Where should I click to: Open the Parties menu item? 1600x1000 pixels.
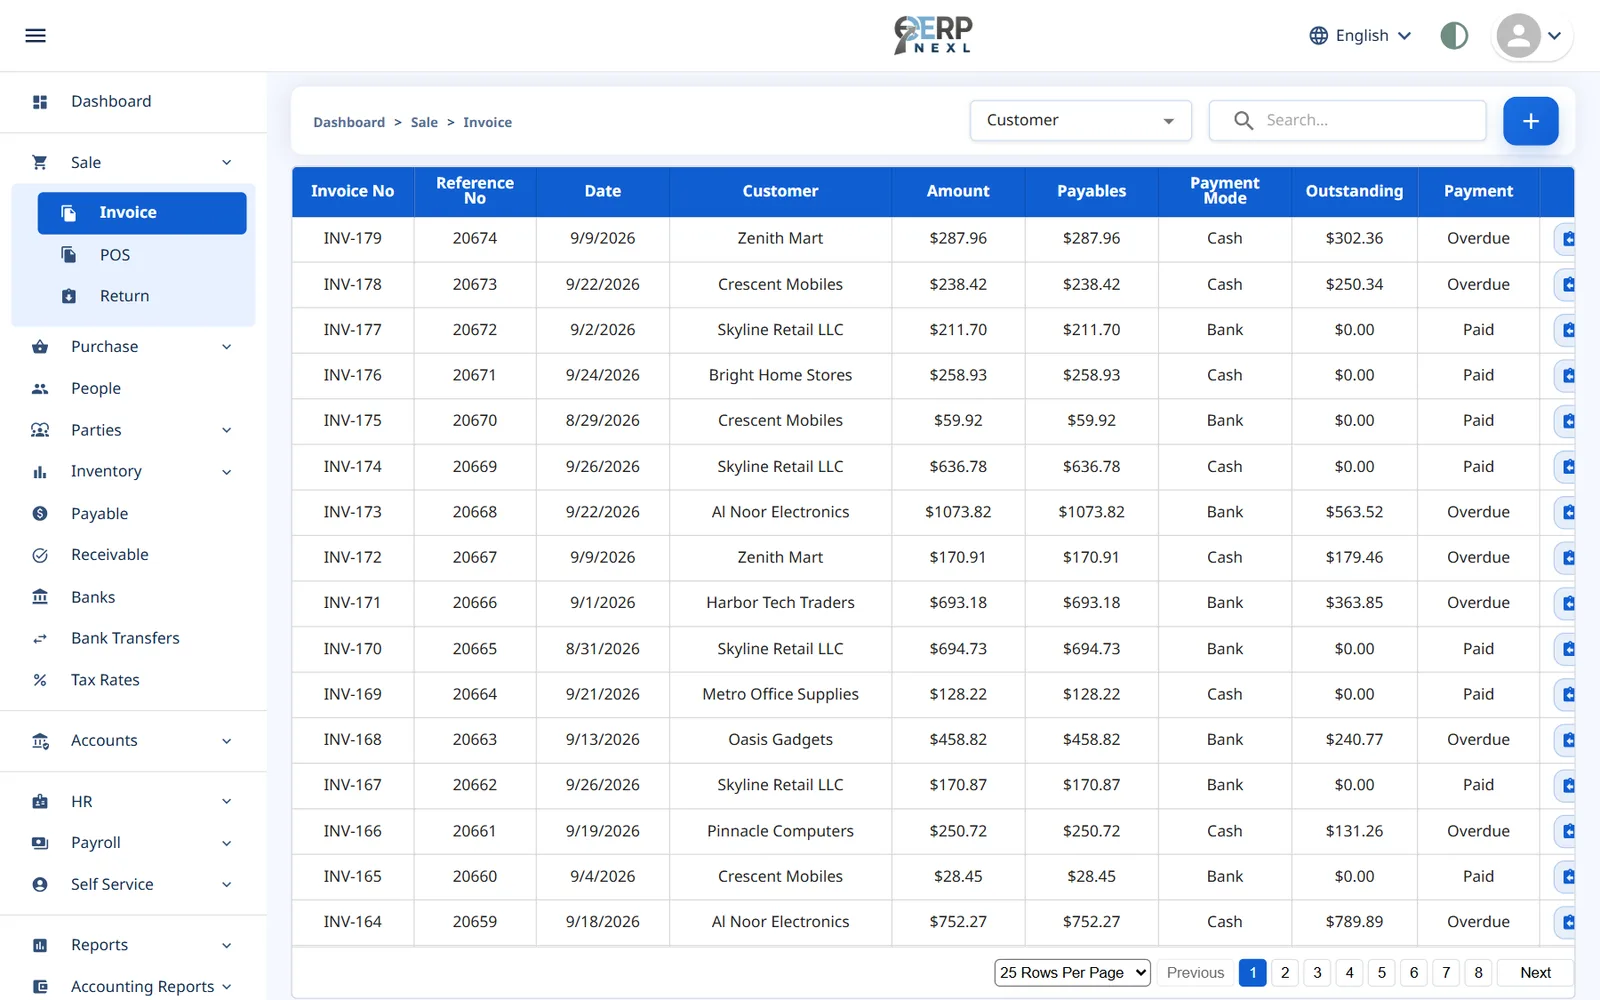click(x=133, y=430)
